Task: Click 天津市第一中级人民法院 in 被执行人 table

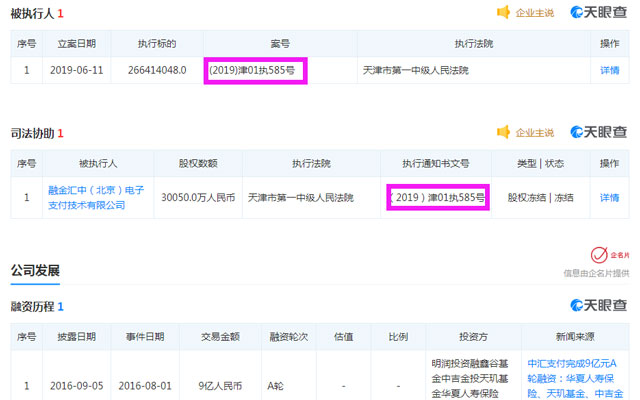Action: [416, 70]
